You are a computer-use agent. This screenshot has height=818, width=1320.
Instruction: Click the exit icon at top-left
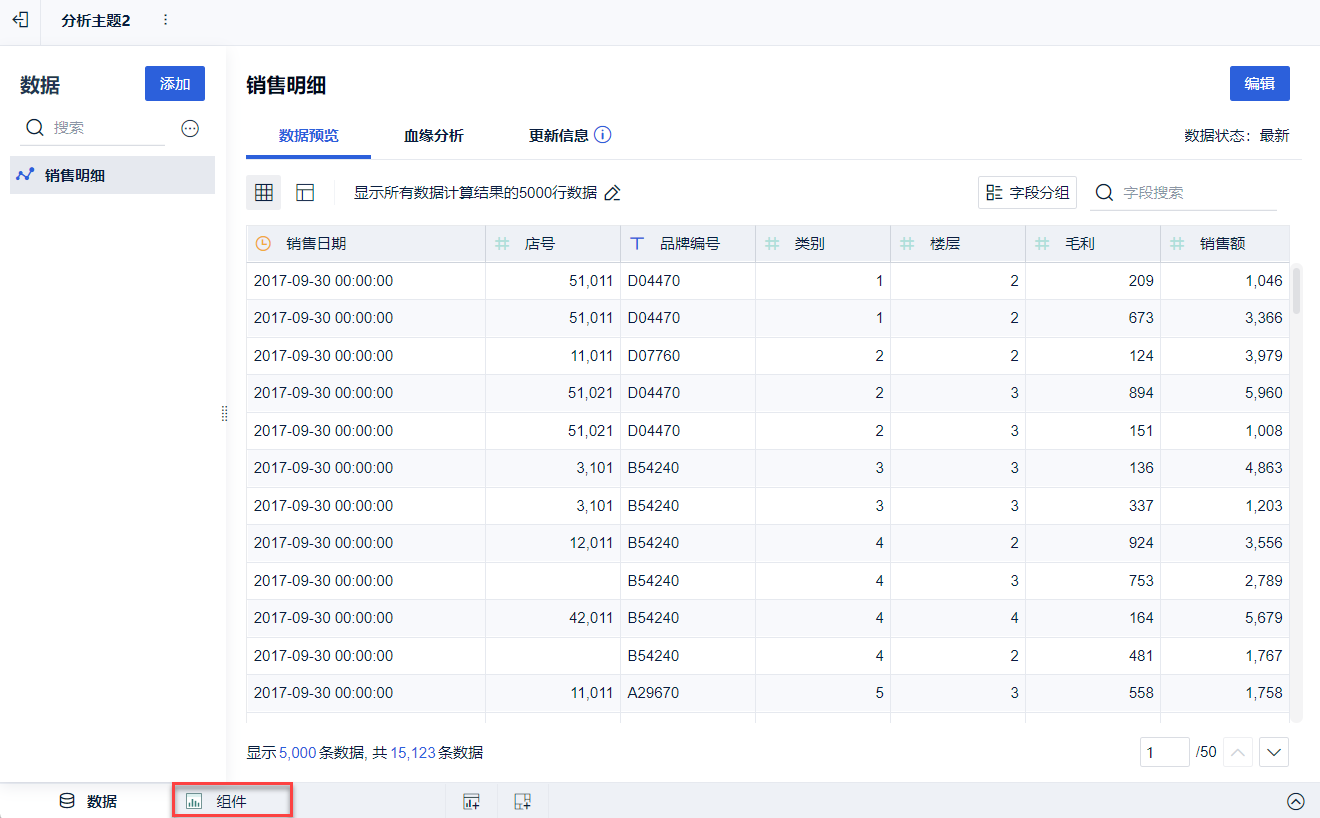(20, 20)
